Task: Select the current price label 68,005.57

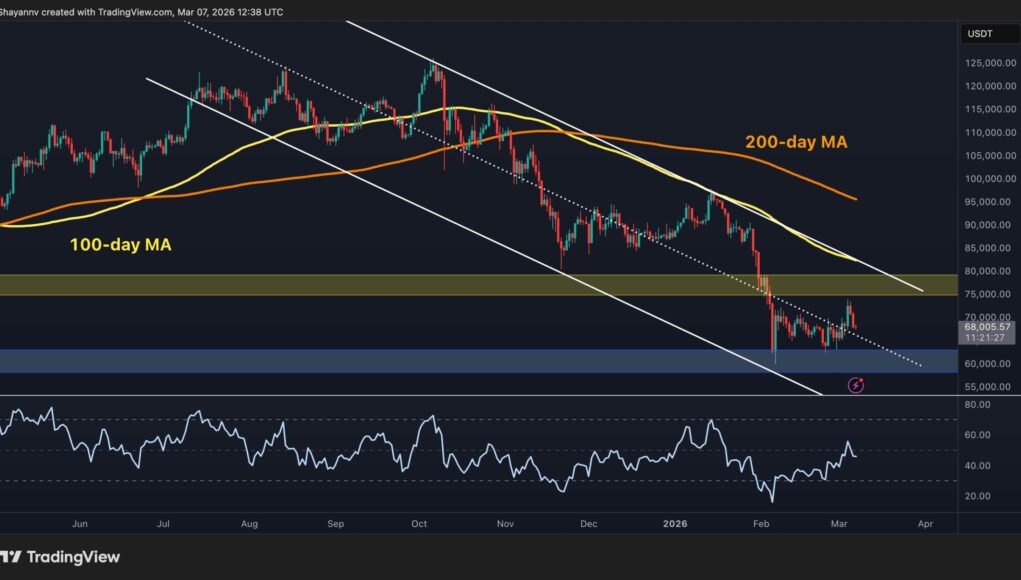Action: point(987,327)
